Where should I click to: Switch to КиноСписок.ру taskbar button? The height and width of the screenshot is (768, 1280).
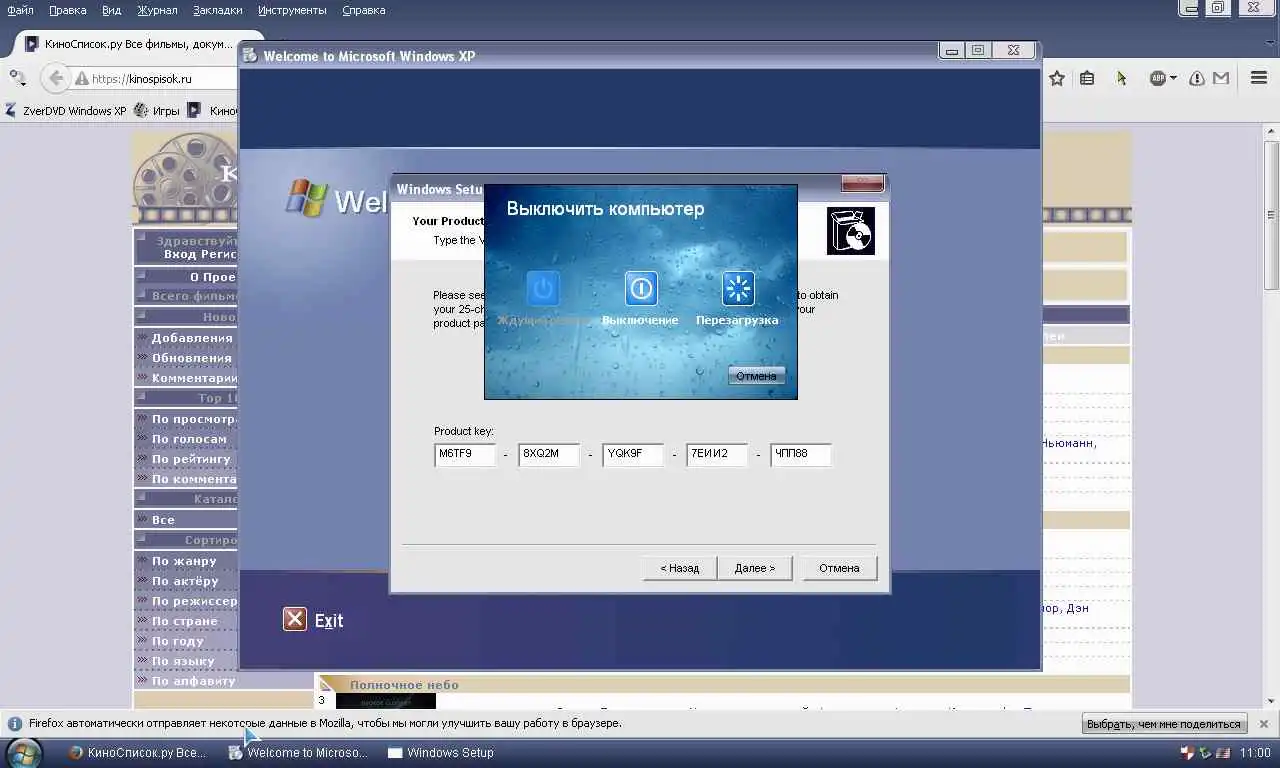[x=137, y=753]
